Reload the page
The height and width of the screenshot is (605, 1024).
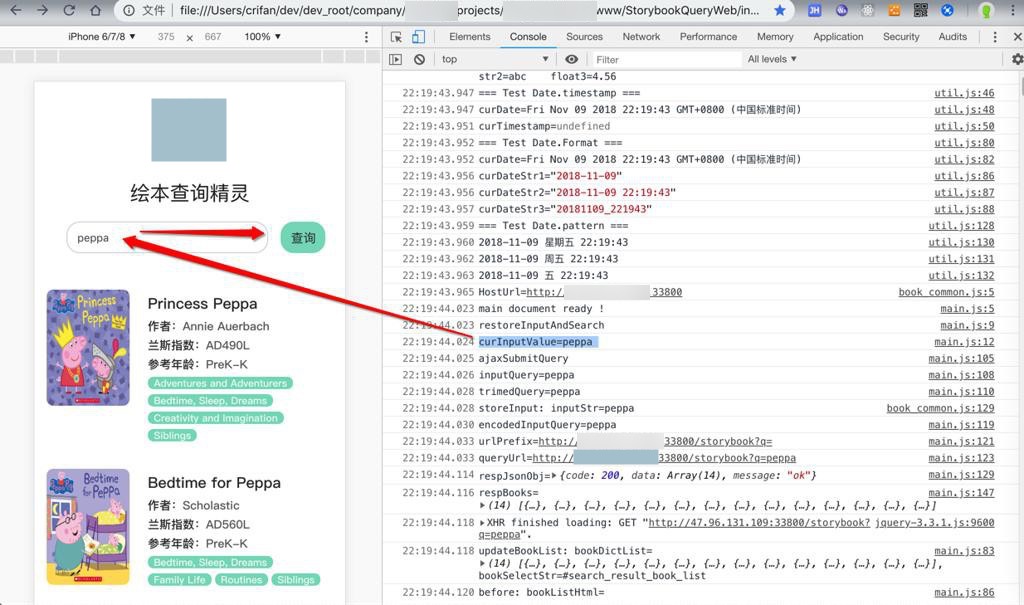point(69,10)
